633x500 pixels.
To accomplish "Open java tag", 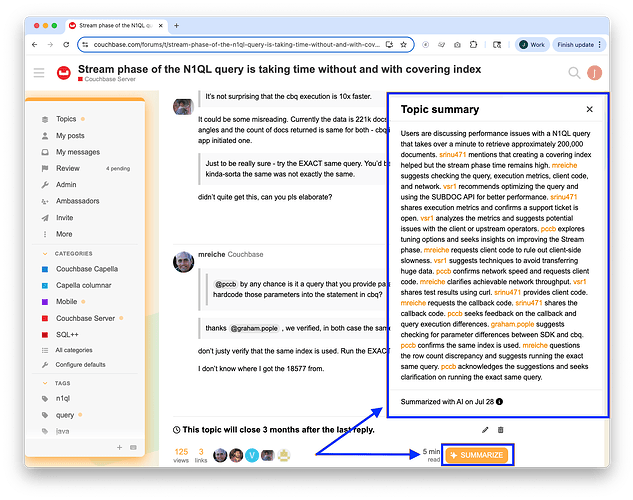I will tap(63, 431).
